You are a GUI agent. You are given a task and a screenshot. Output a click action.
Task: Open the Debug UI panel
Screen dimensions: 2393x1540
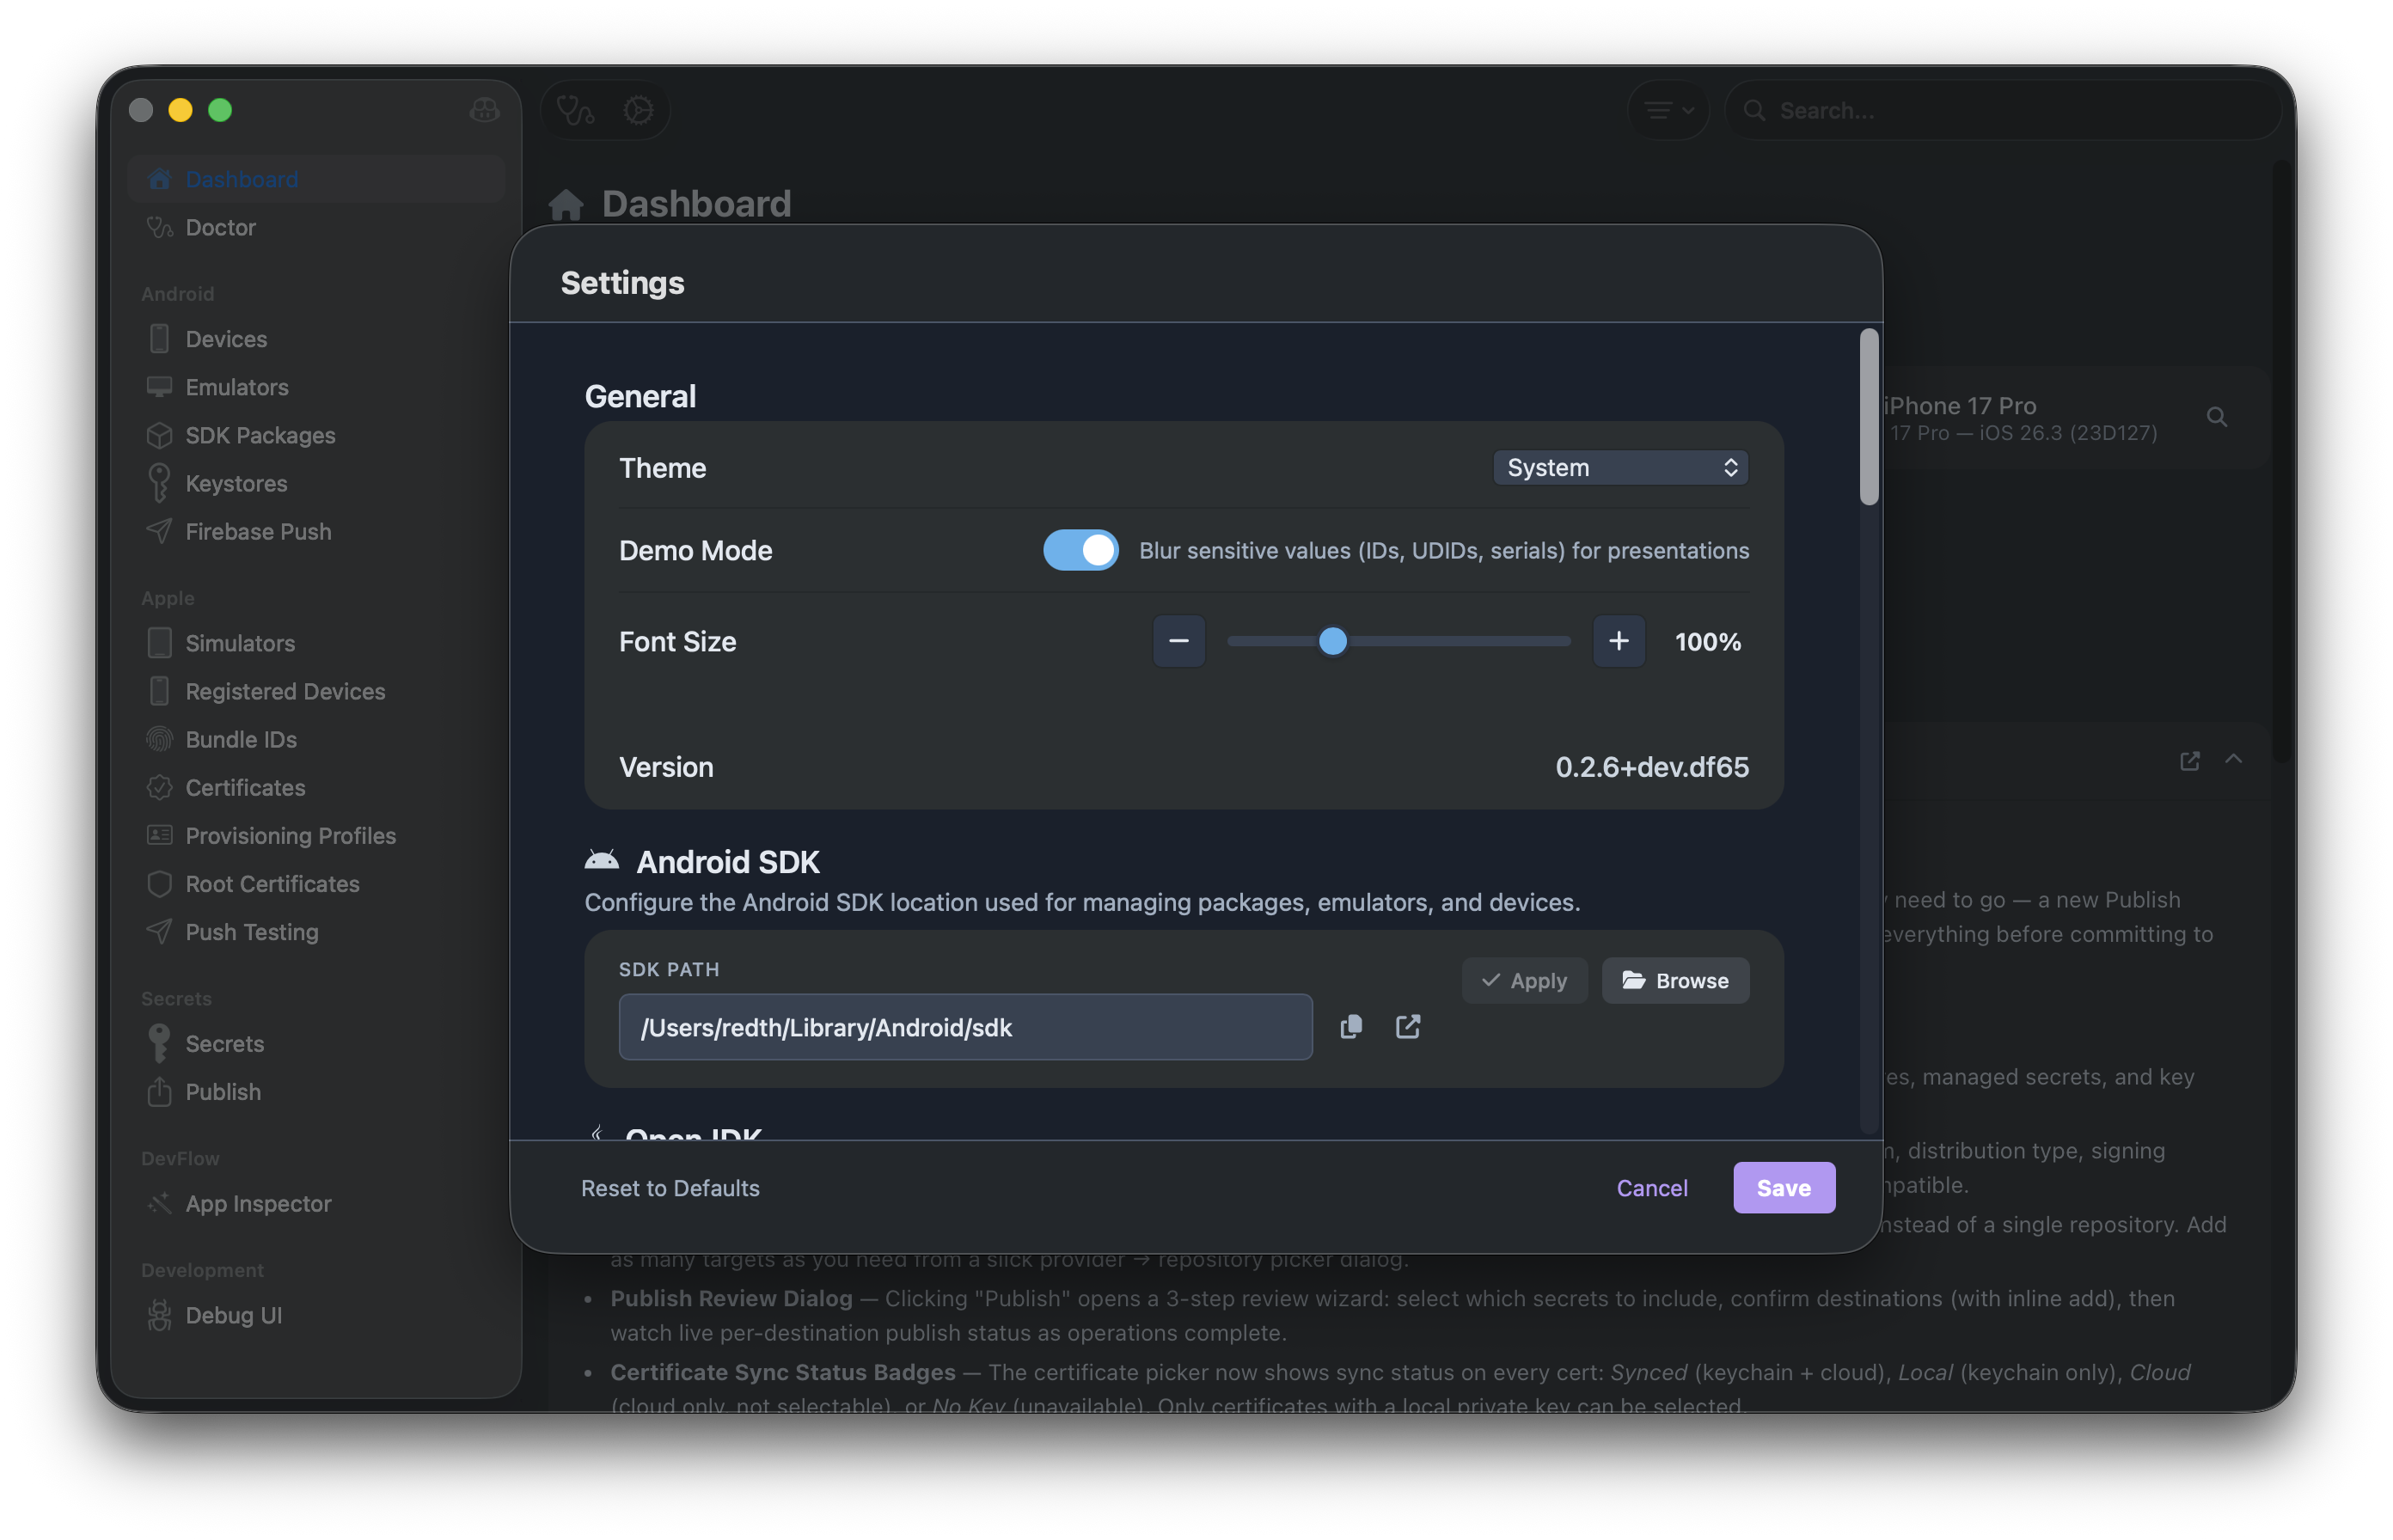(233, 1315)
